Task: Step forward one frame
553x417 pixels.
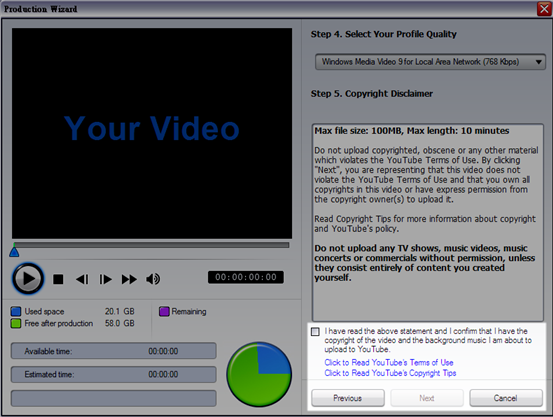Action: pos(105,279)
